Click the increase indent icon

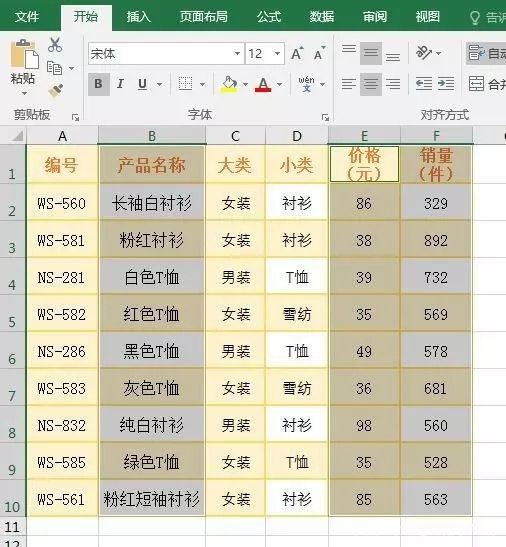(x=446, y=84)
